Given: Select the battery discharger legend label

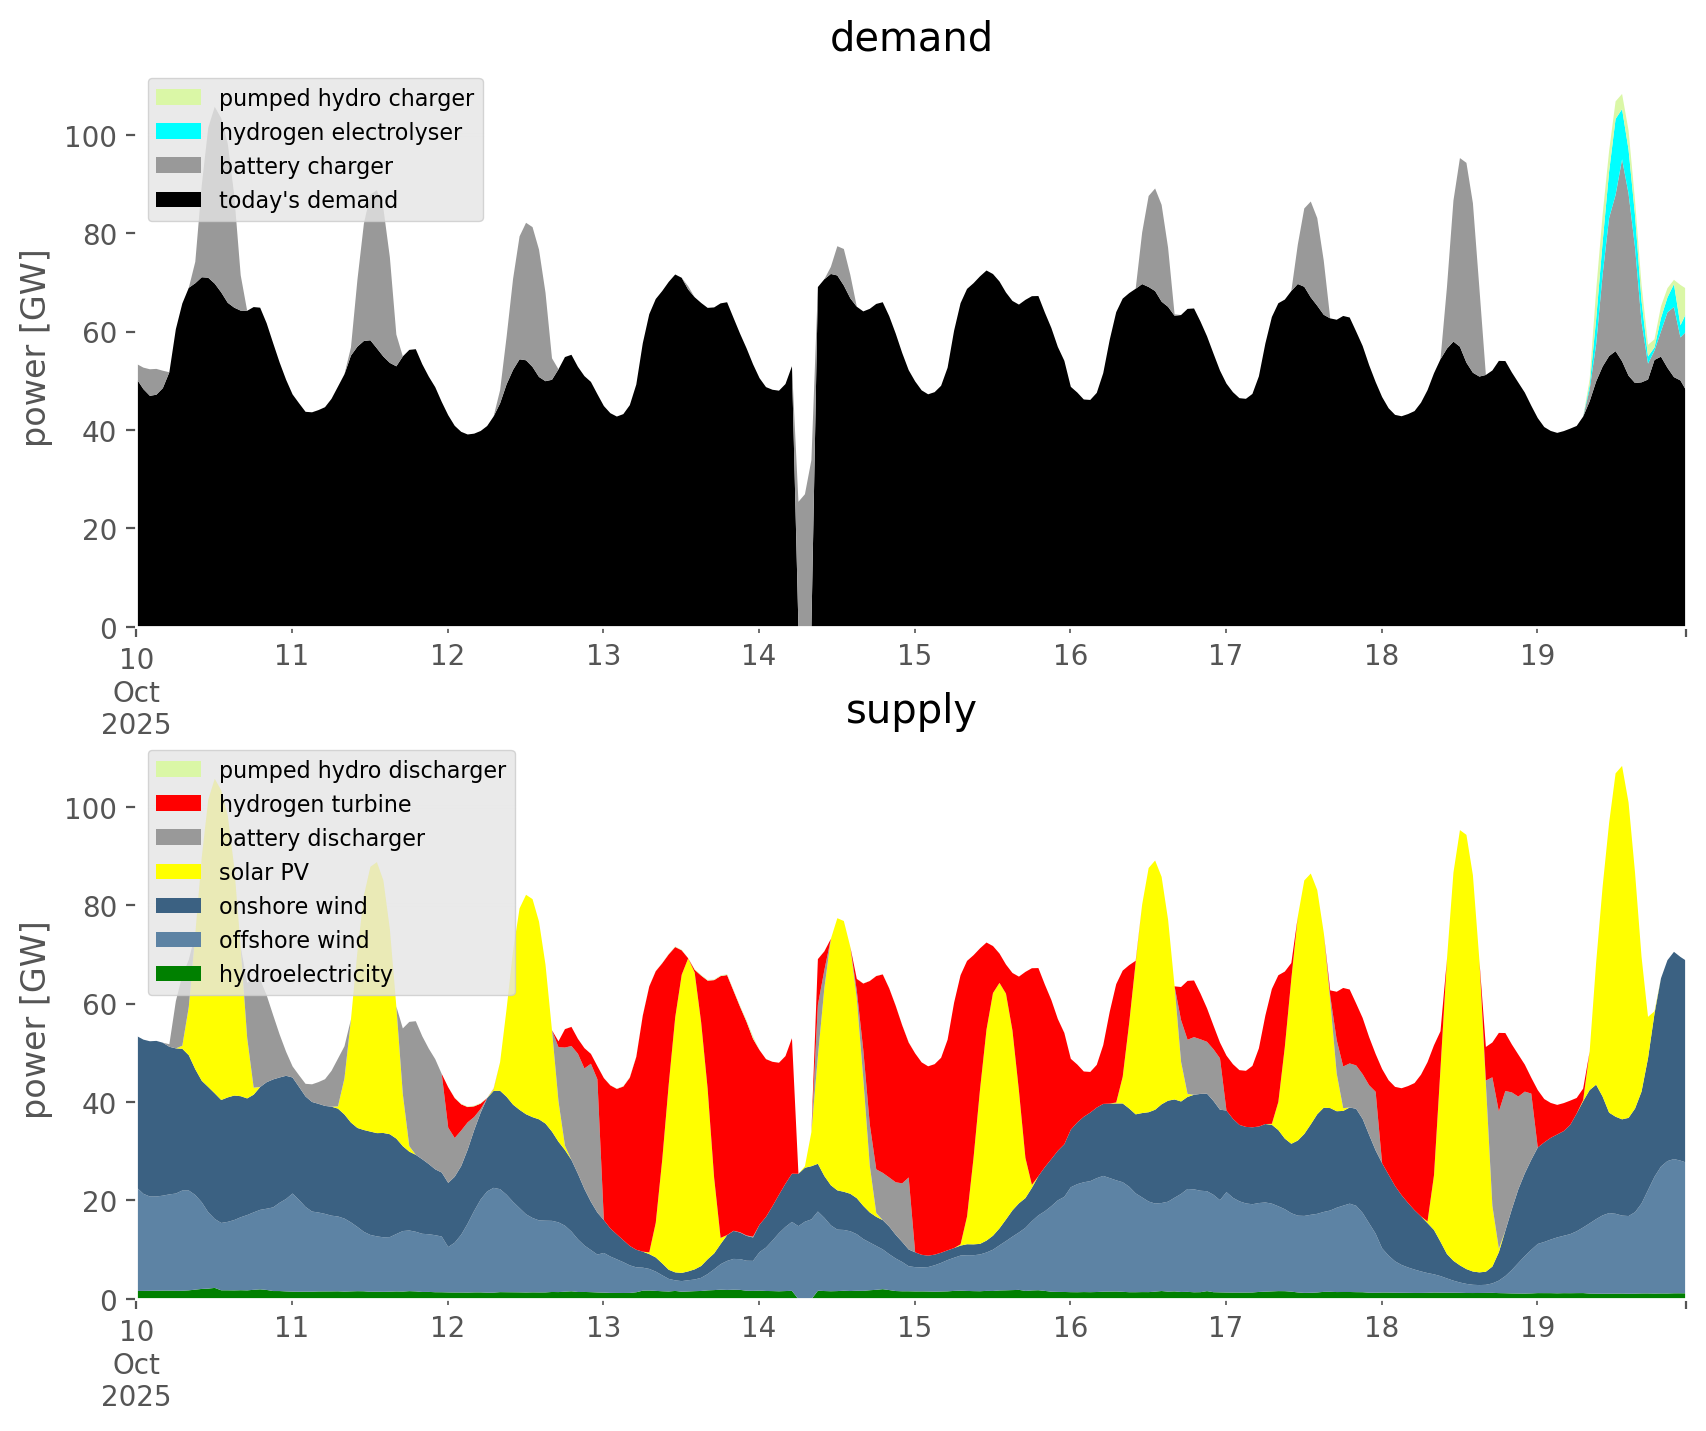Looking at the screenshot, I should (x=321, y=838).
